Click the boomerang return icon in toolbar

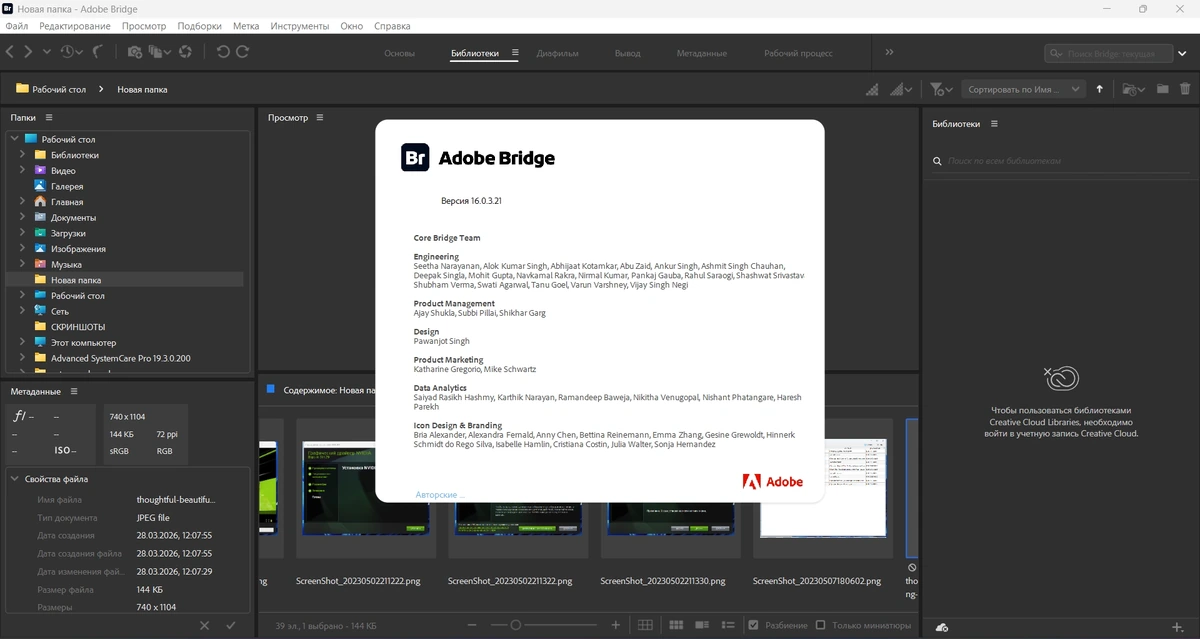pyautogui.click(x=98, y=52)
